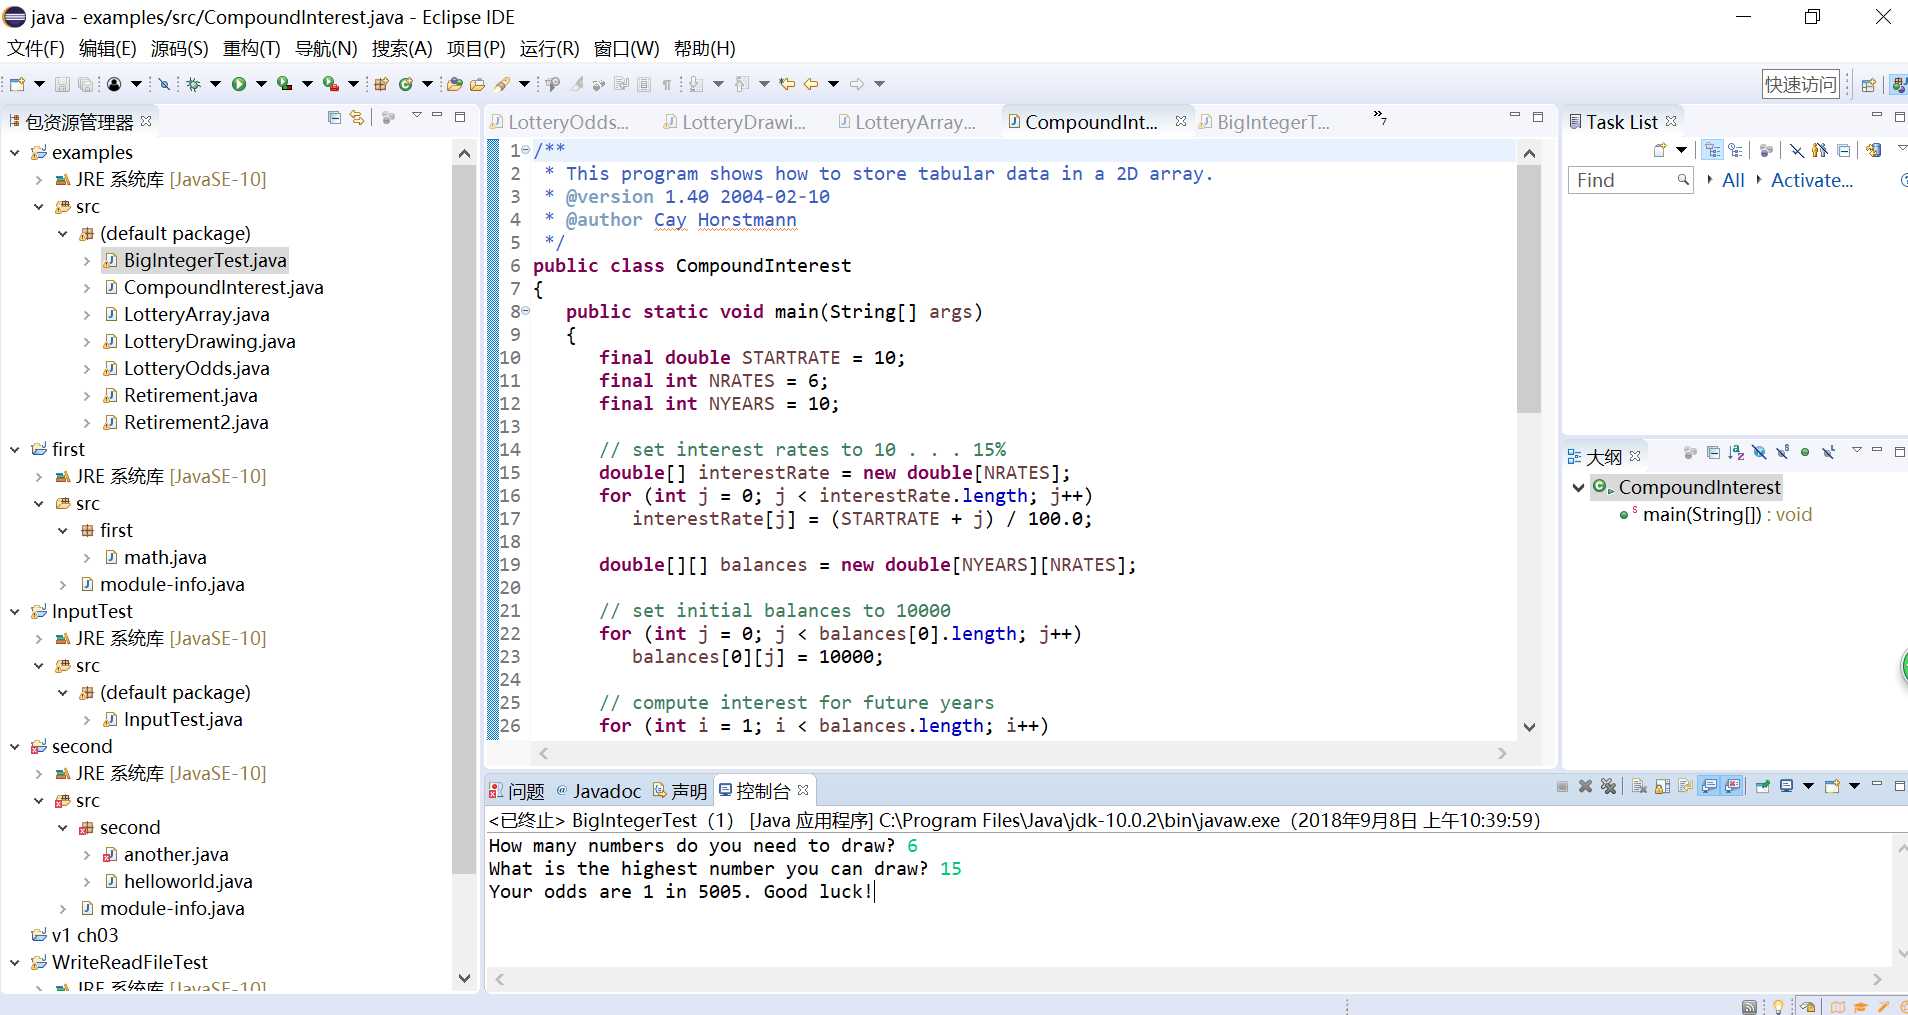The height and width of the screenshot is (1015, 1908).
Task: Toggle Show Console When Standard Out Changes
Action: tap(1709, 786)
